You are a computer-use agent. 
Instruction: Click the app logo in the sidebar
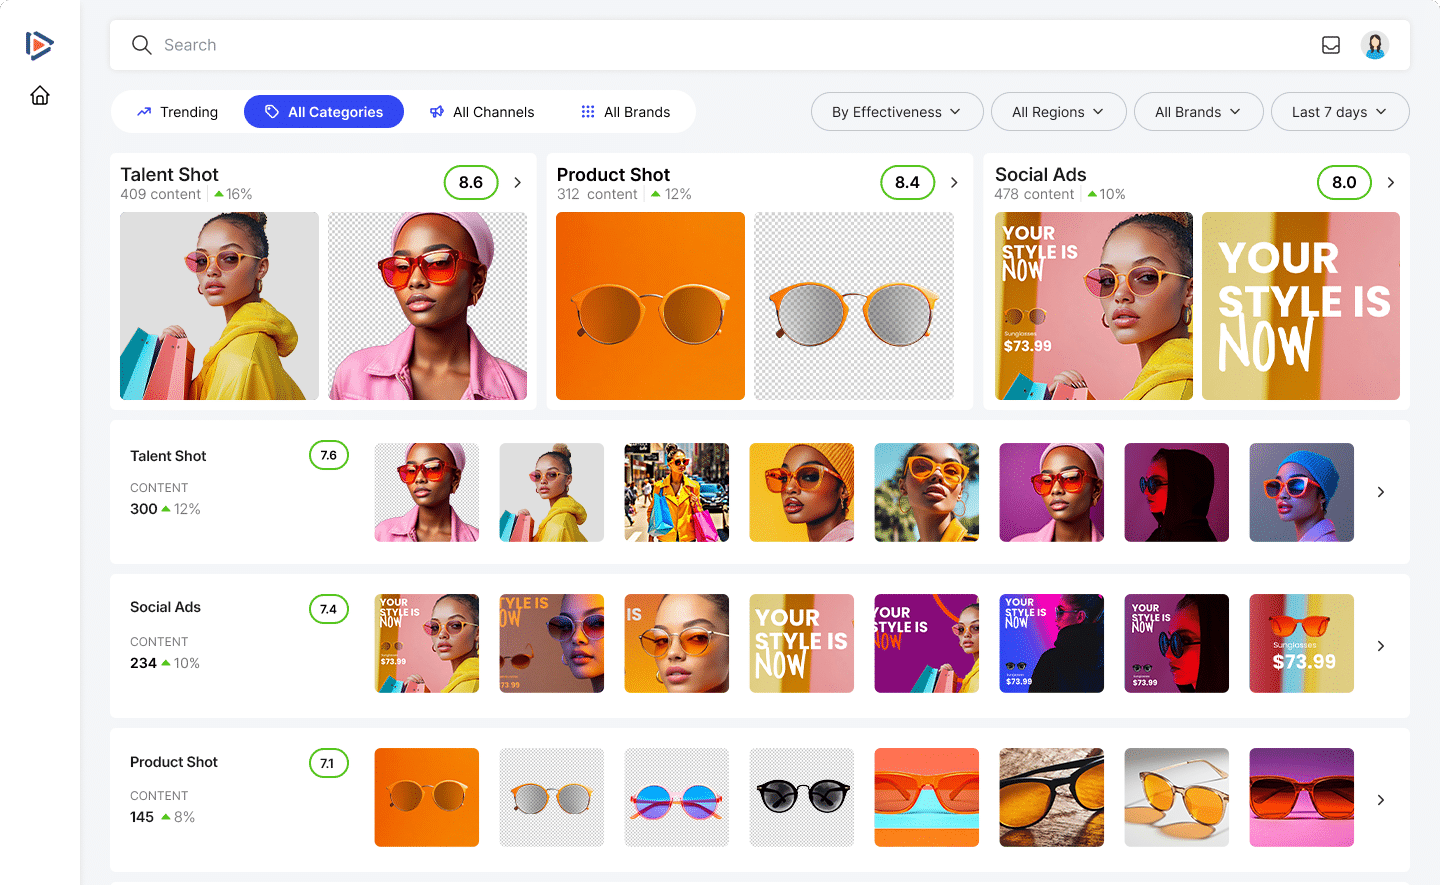(39, 45)
